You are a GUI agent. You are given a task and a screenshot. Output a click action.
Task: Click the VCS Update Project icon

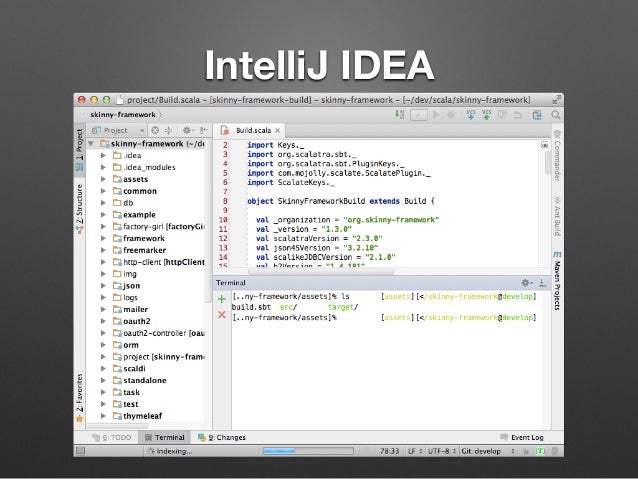coord(471,115)
